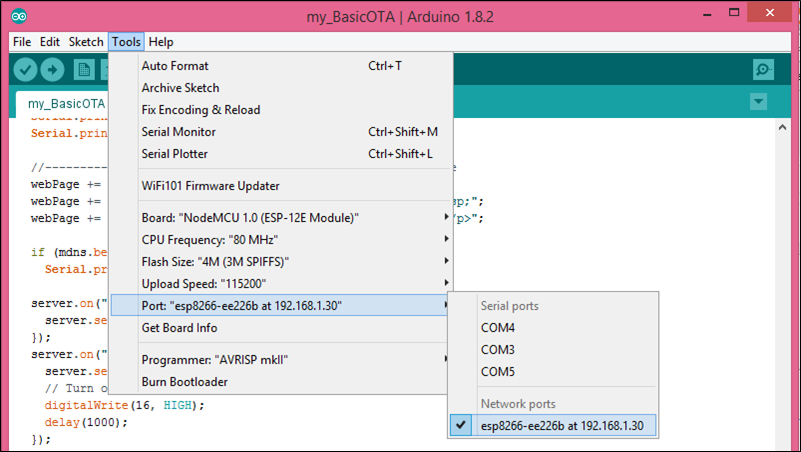Open the File menu
The image size is (801, 452).
(x=22, y=42)
